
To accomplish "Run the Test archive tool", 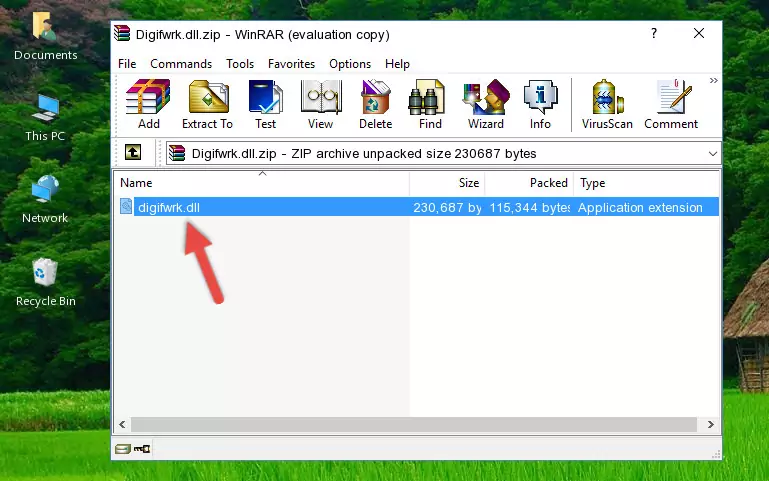I will [265, 104].
